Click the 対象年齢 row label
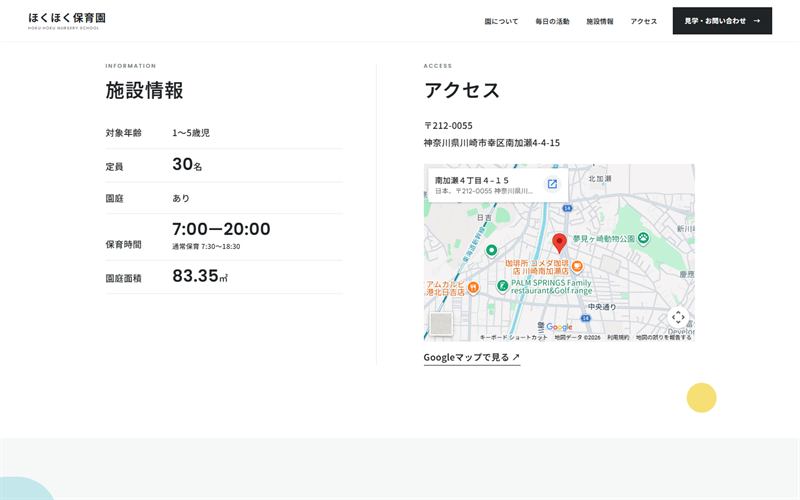Screen dimensions: 800x500 tap(123, 133)
